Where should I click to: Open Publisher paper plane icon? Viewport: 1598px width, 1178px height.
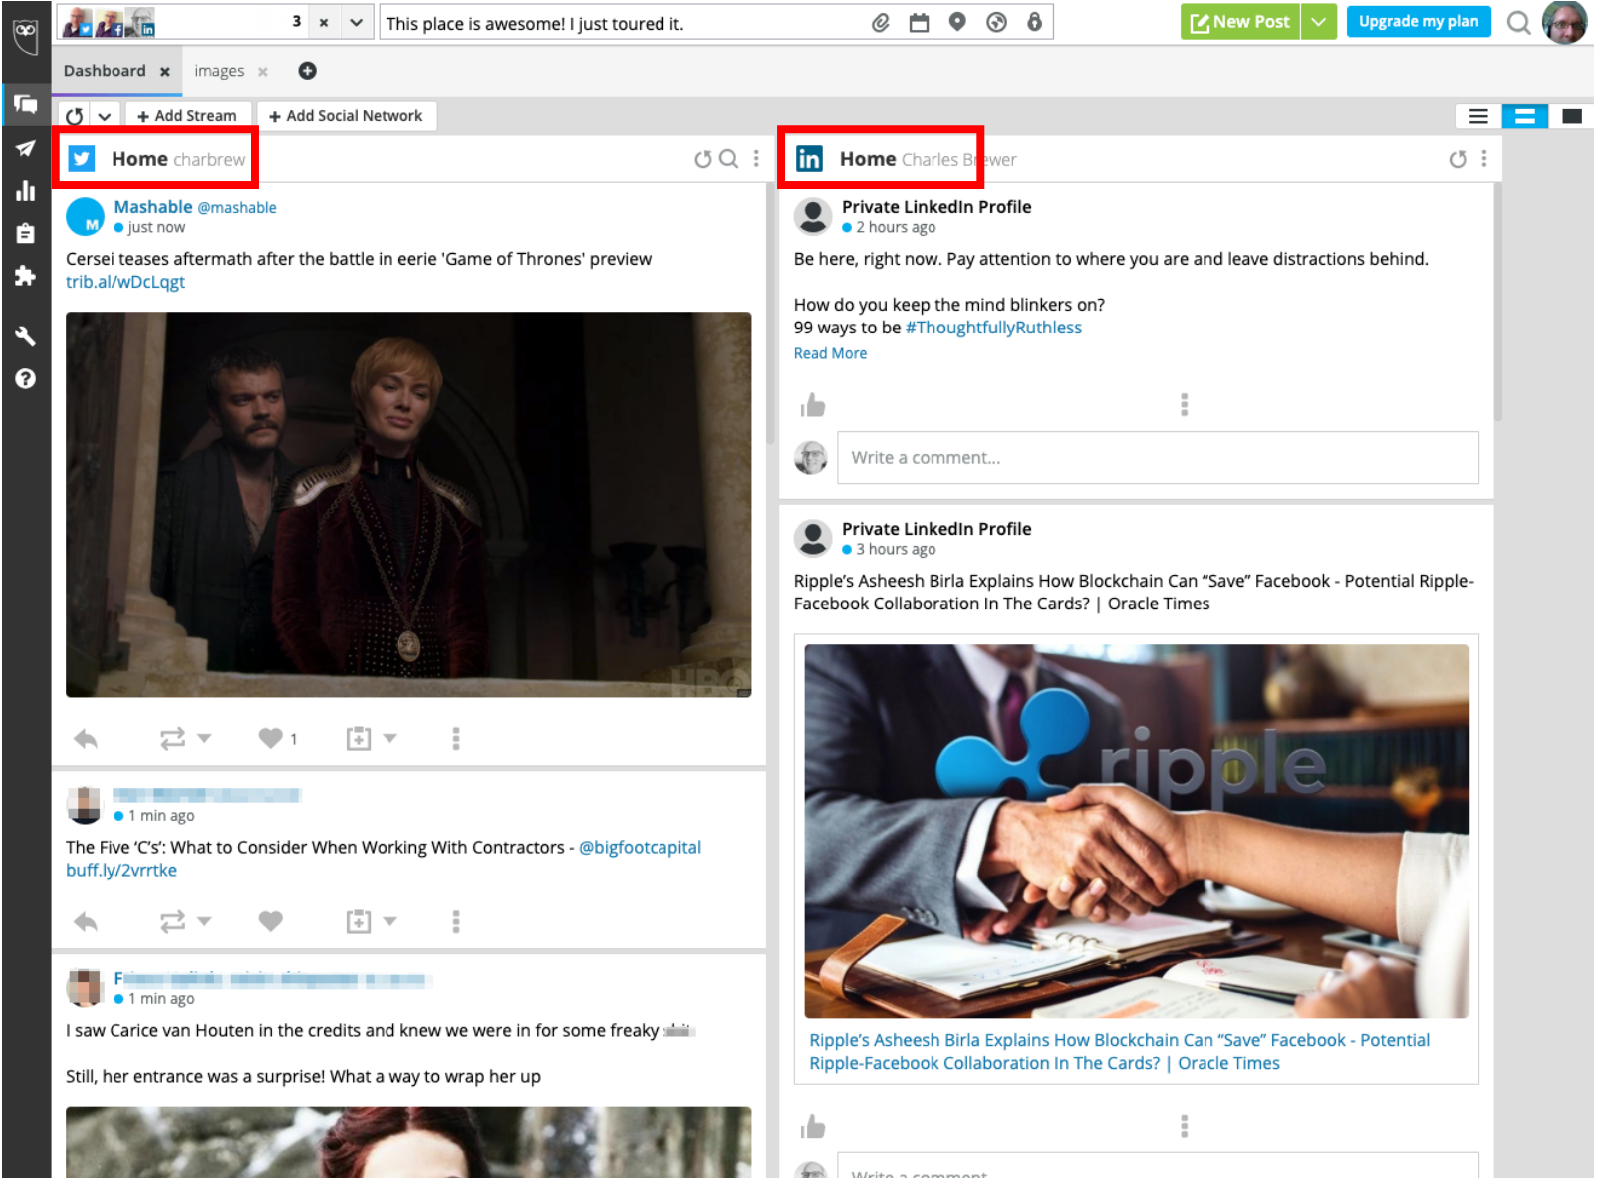coord(26,148)
